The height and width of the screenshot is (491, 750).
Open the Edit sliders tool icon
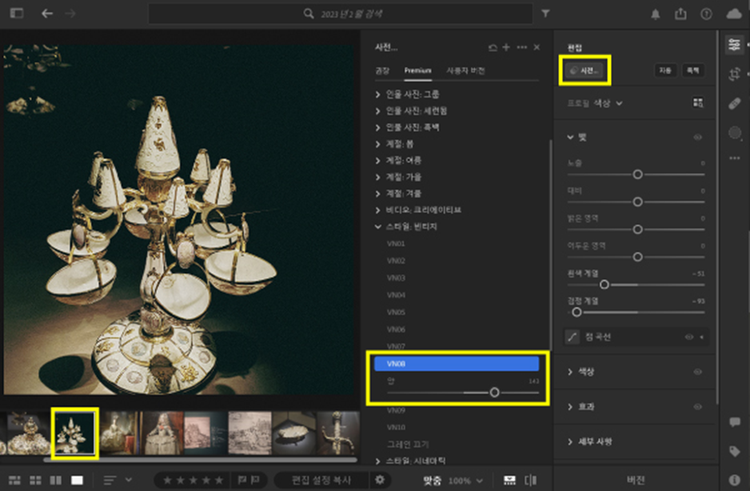734,45
